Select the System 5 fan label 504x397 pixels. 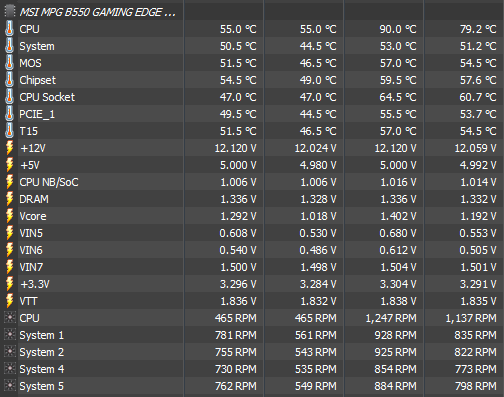(42, 386)
